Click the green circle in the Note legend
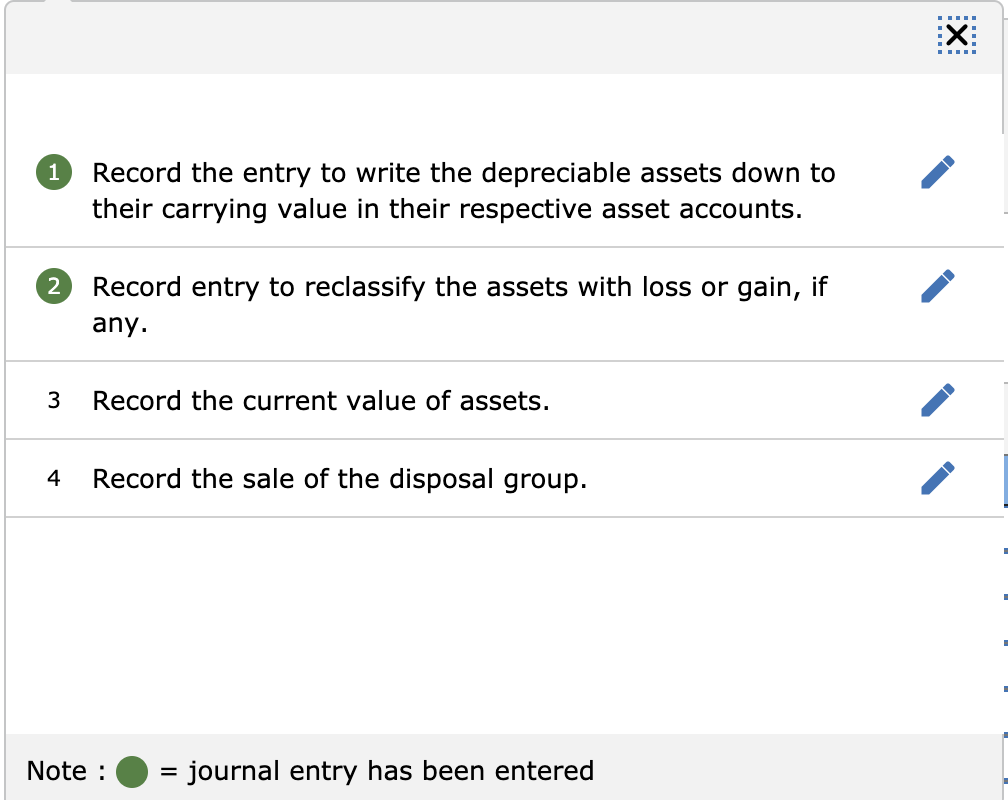1008x800 pixels. [130, 771]
